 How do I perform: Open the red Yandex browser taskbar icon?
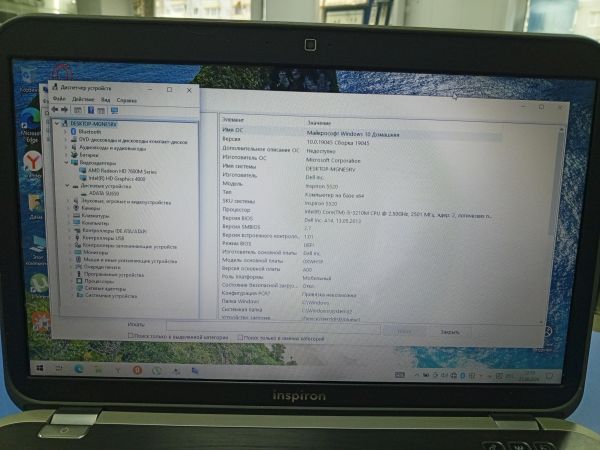click(x=137, y=370)
